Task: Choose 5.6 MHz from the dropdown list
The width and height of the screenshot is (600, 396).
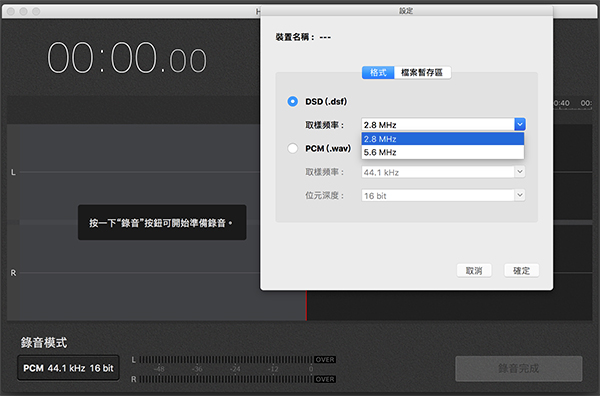Action: tap(443, 152)
